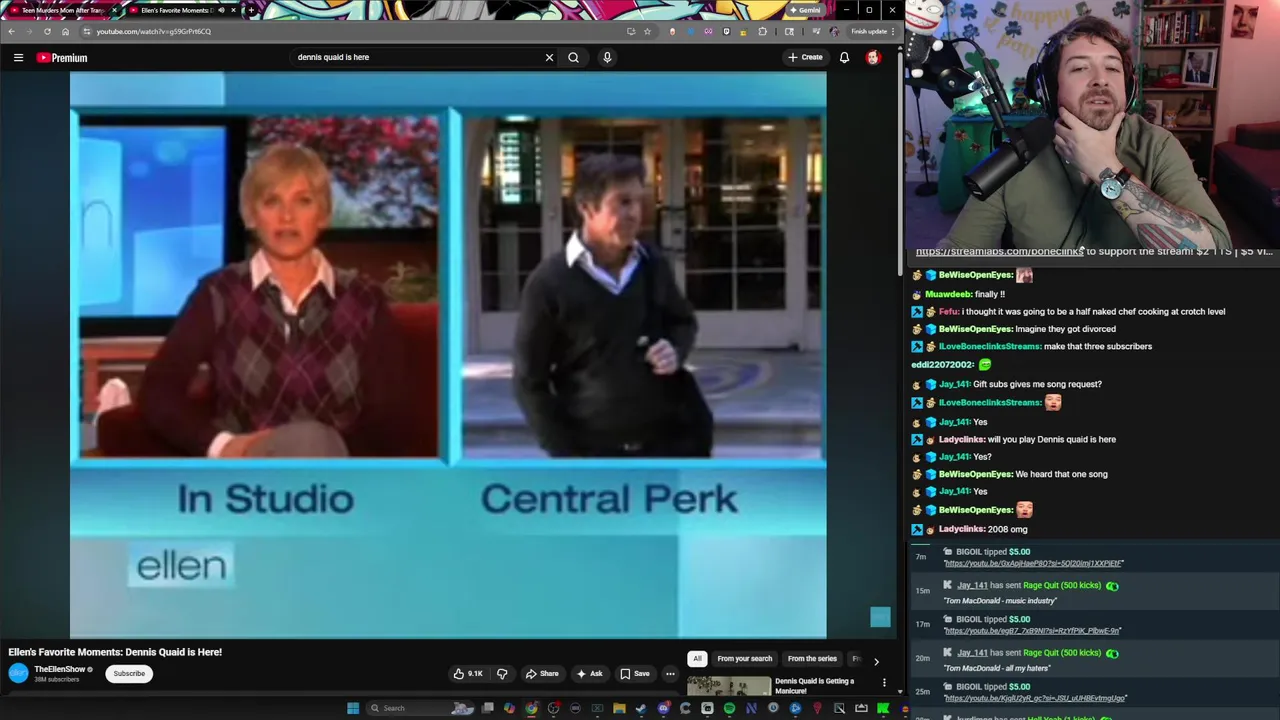
Task: Show more chips with right arrow
Action: [876, 660]
